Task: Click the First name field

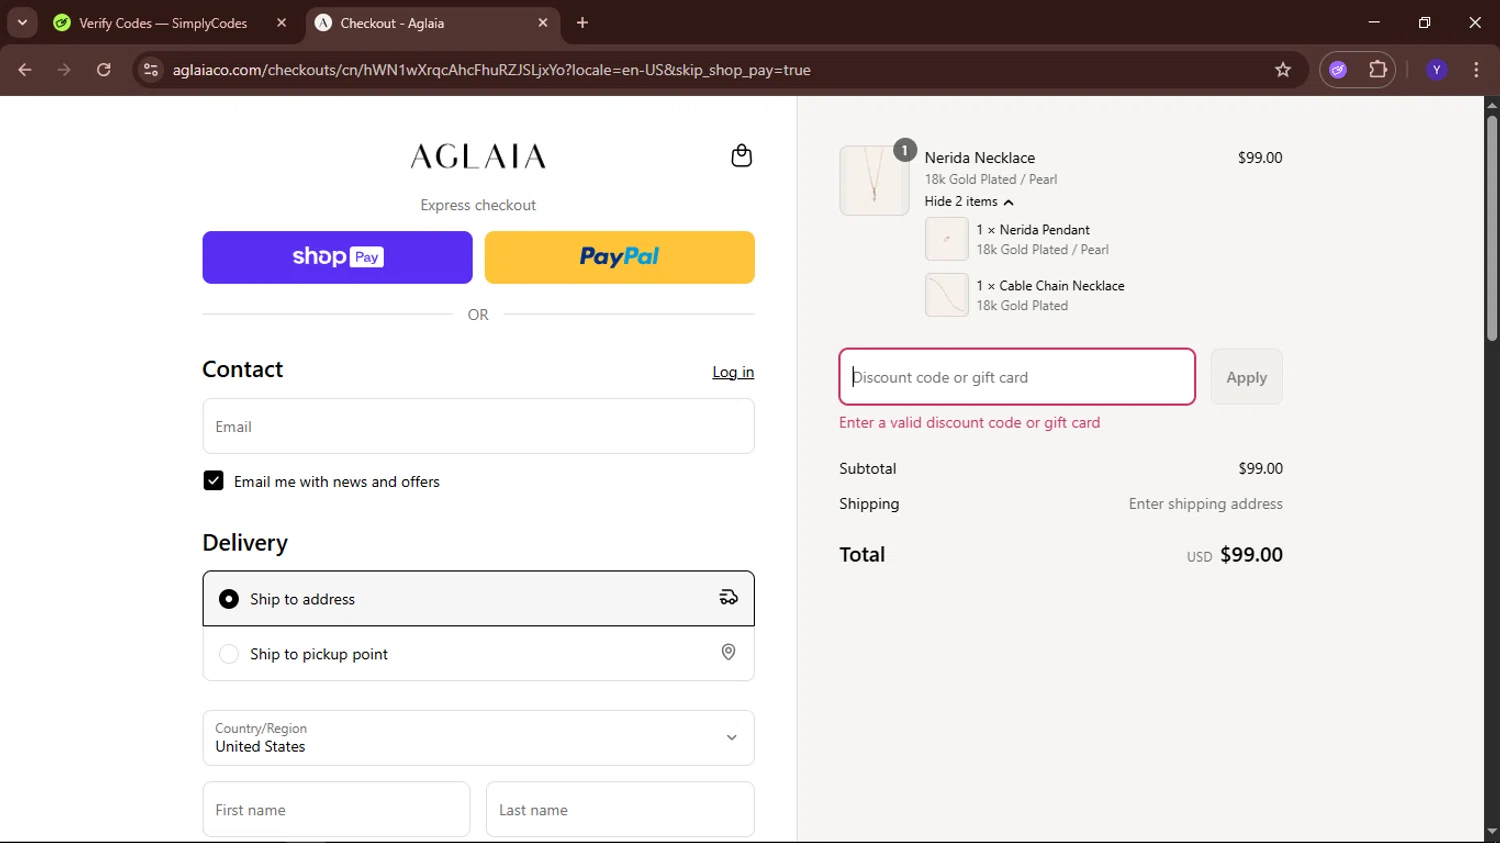Action: [336, 809]
